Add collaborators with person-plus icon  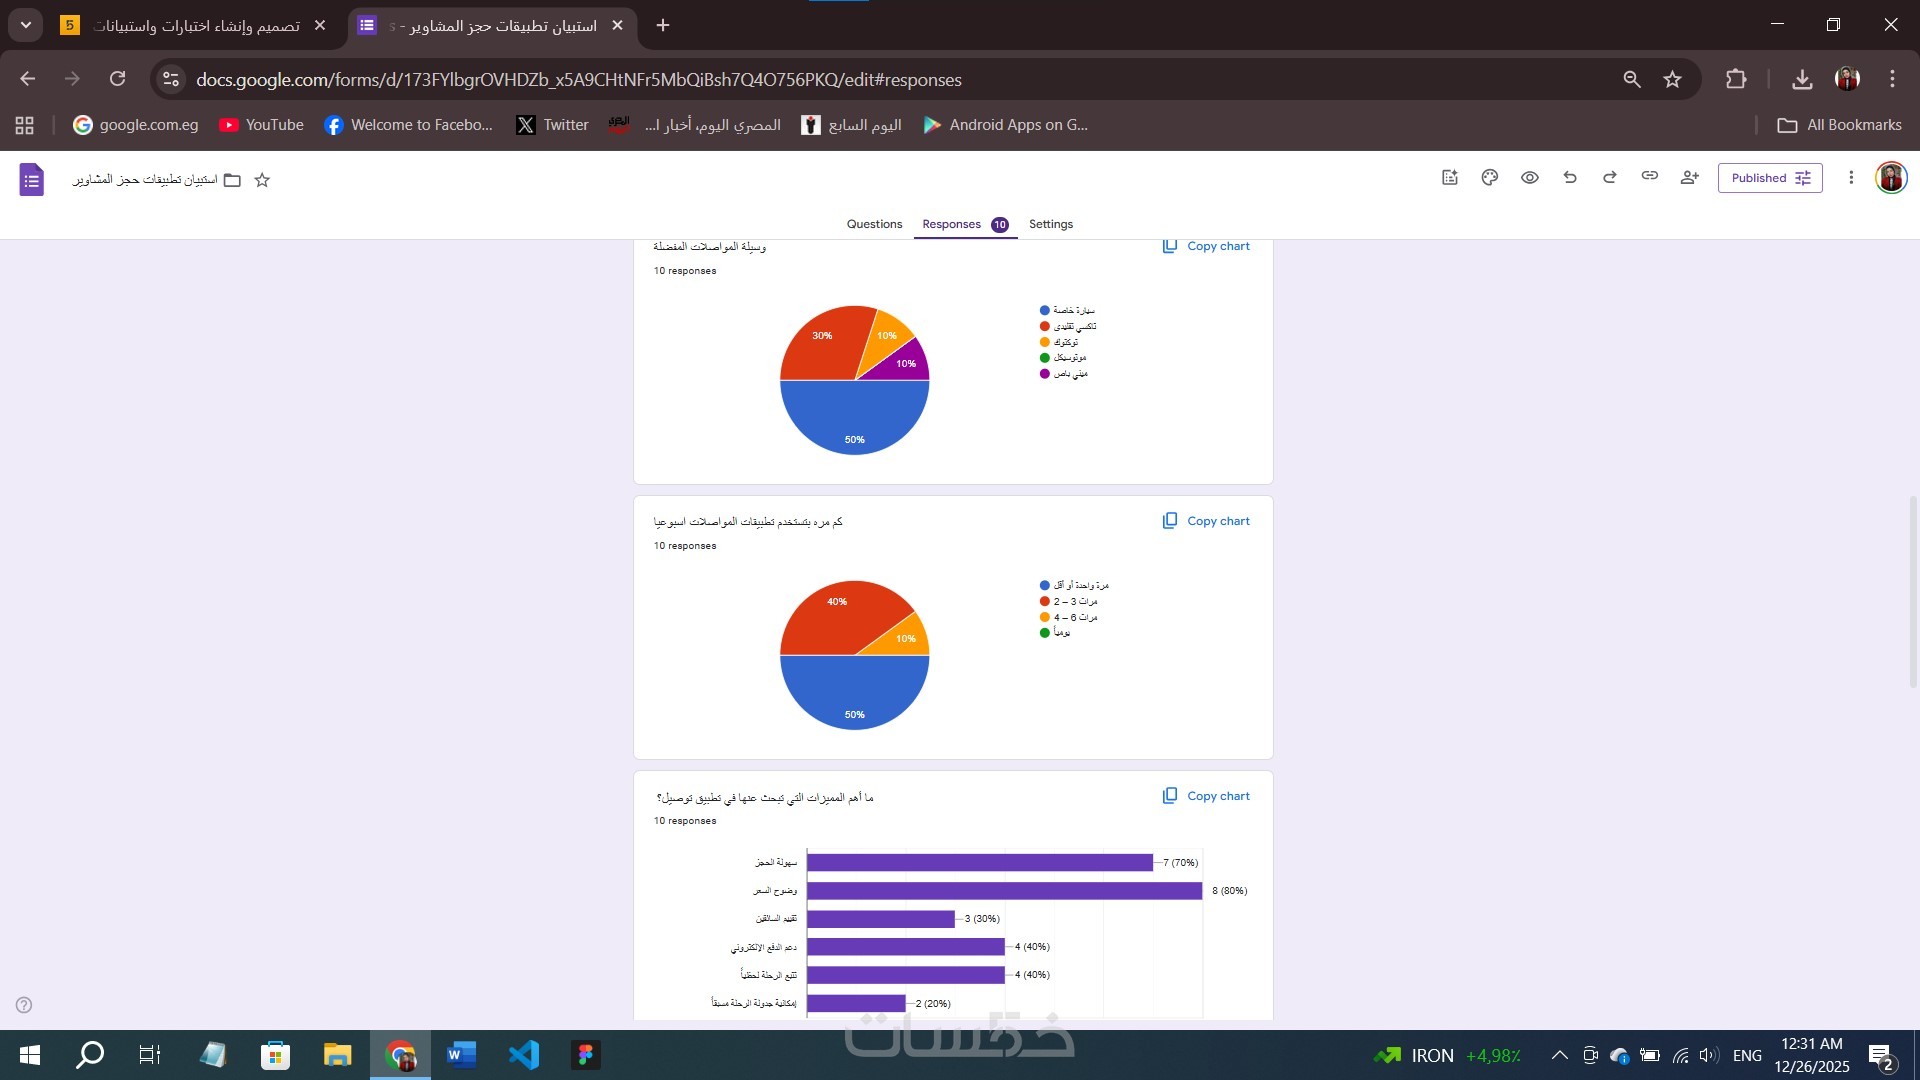click(1690, 178)
